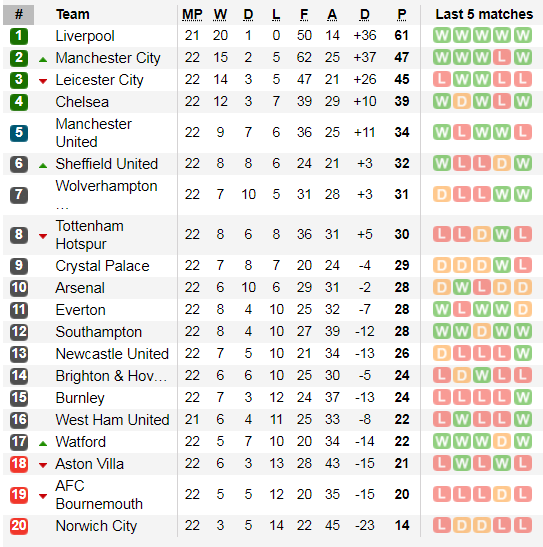This screenshot has height=547, width=543.
Task: Click Chelsea's orange D result badge
Action: pyautogui.click(x=462, y=102)
